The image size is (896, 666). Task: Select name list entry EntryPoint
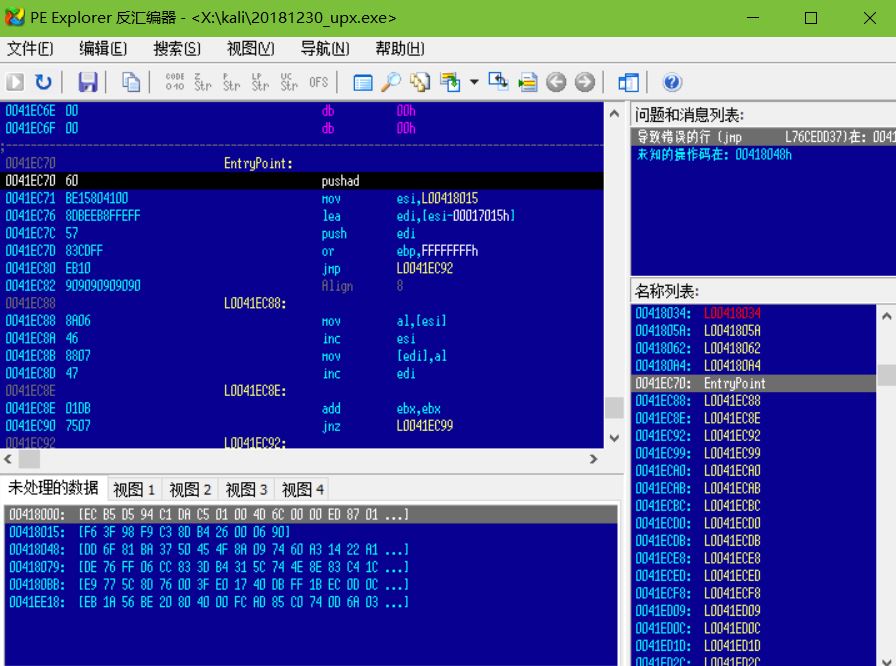click(754, 383)
